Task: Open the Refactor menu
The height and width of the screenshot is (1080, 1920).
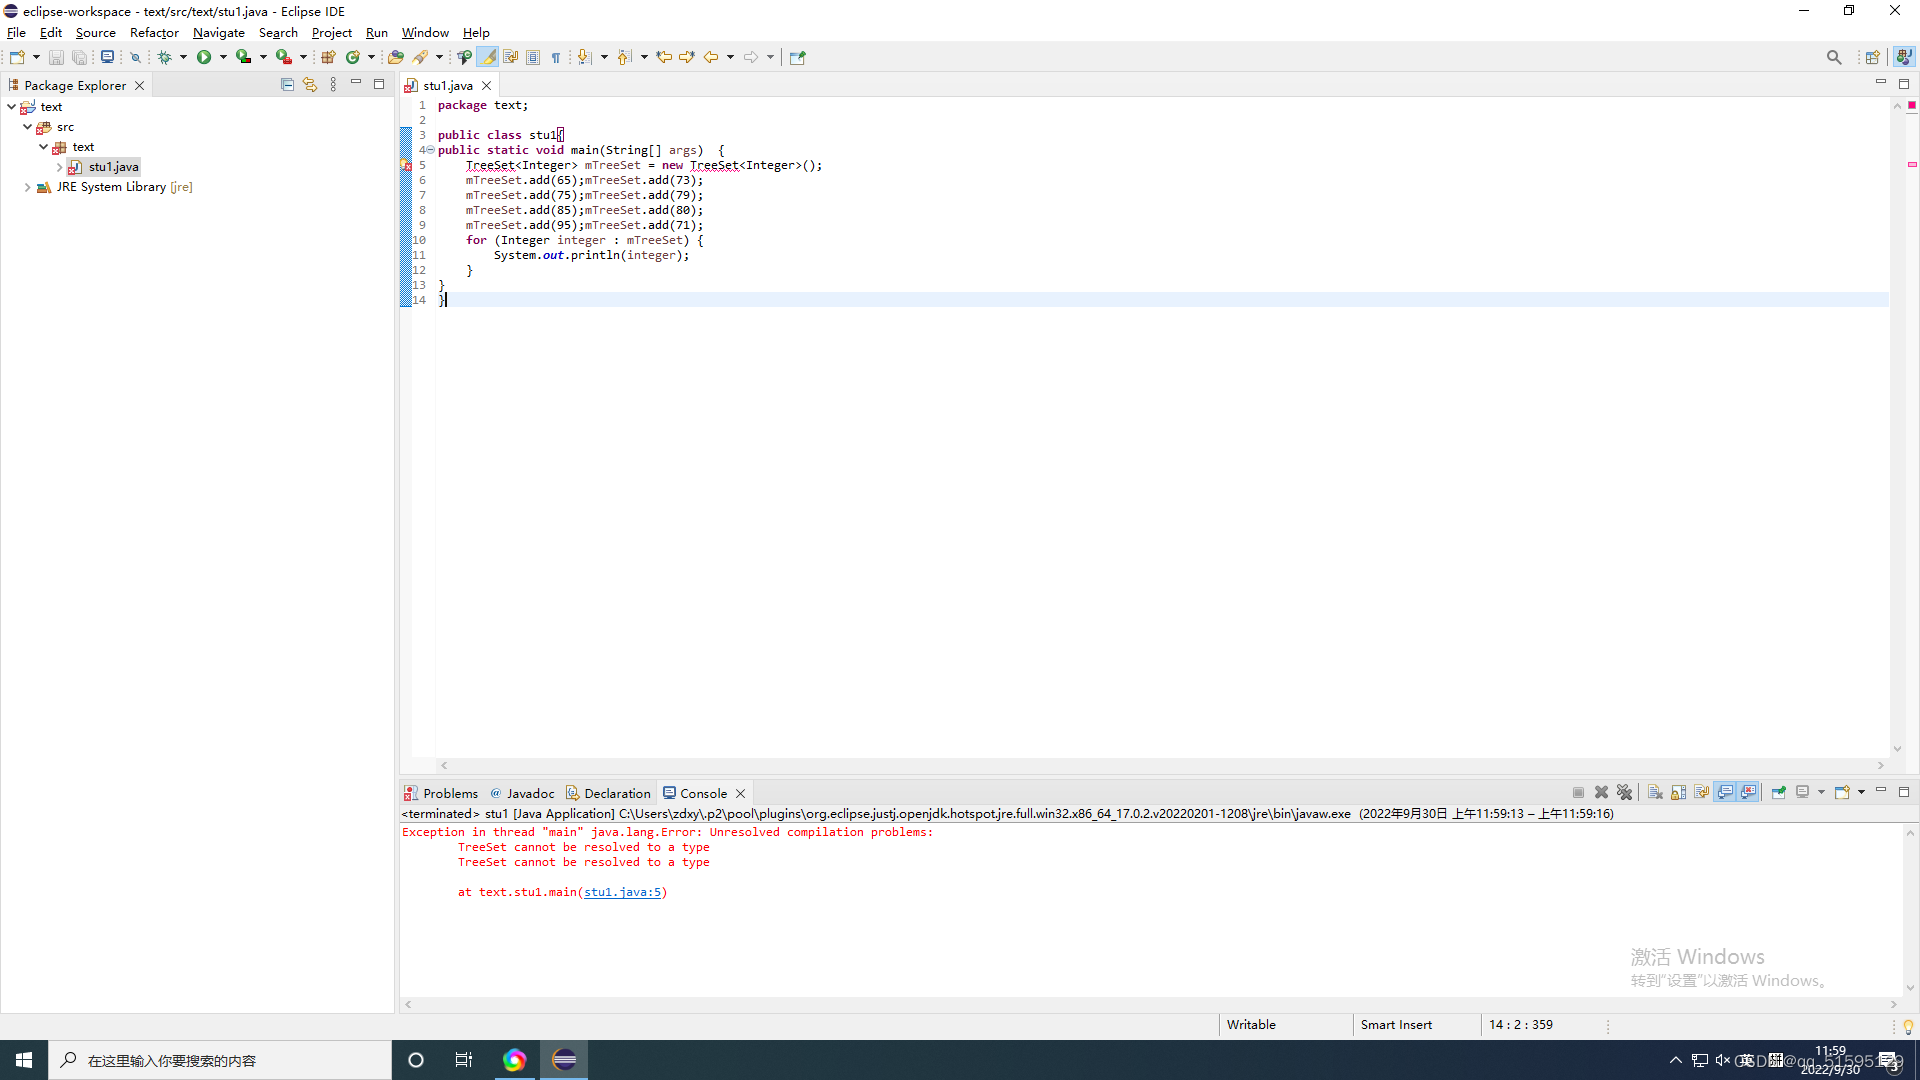Action: [x=154, y=33]
